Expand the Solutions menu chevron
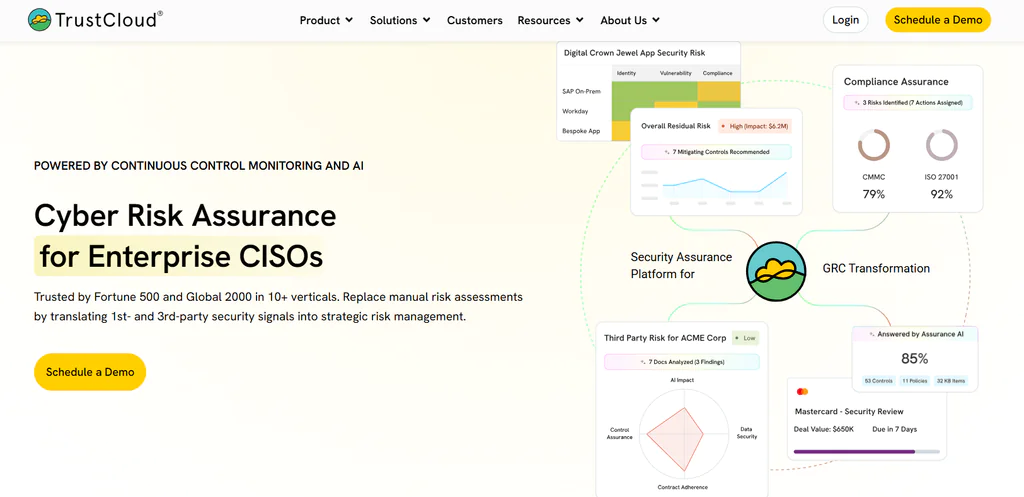The height and width of the screenshot is (497, 1024). coord(426,20)
